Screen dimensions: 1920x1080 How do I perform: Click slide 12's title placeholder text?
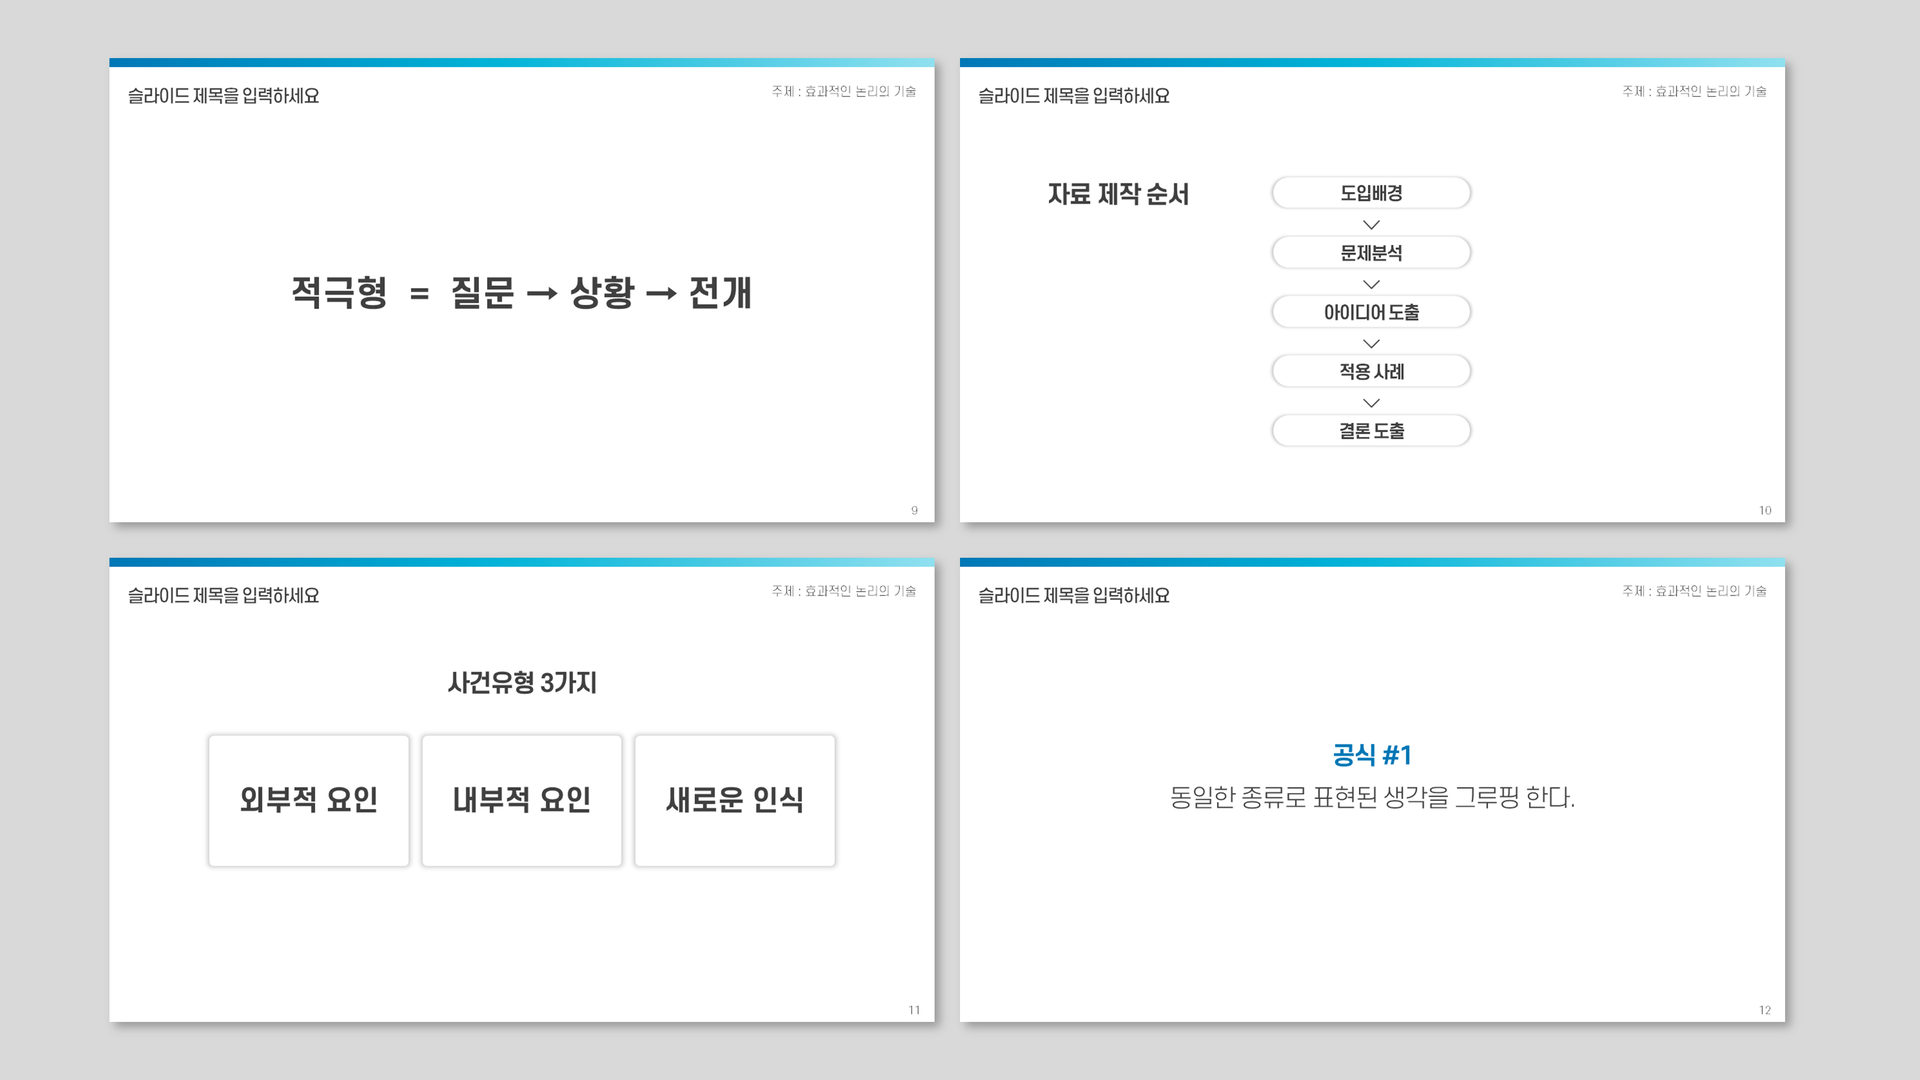(x=1073, y=596)
